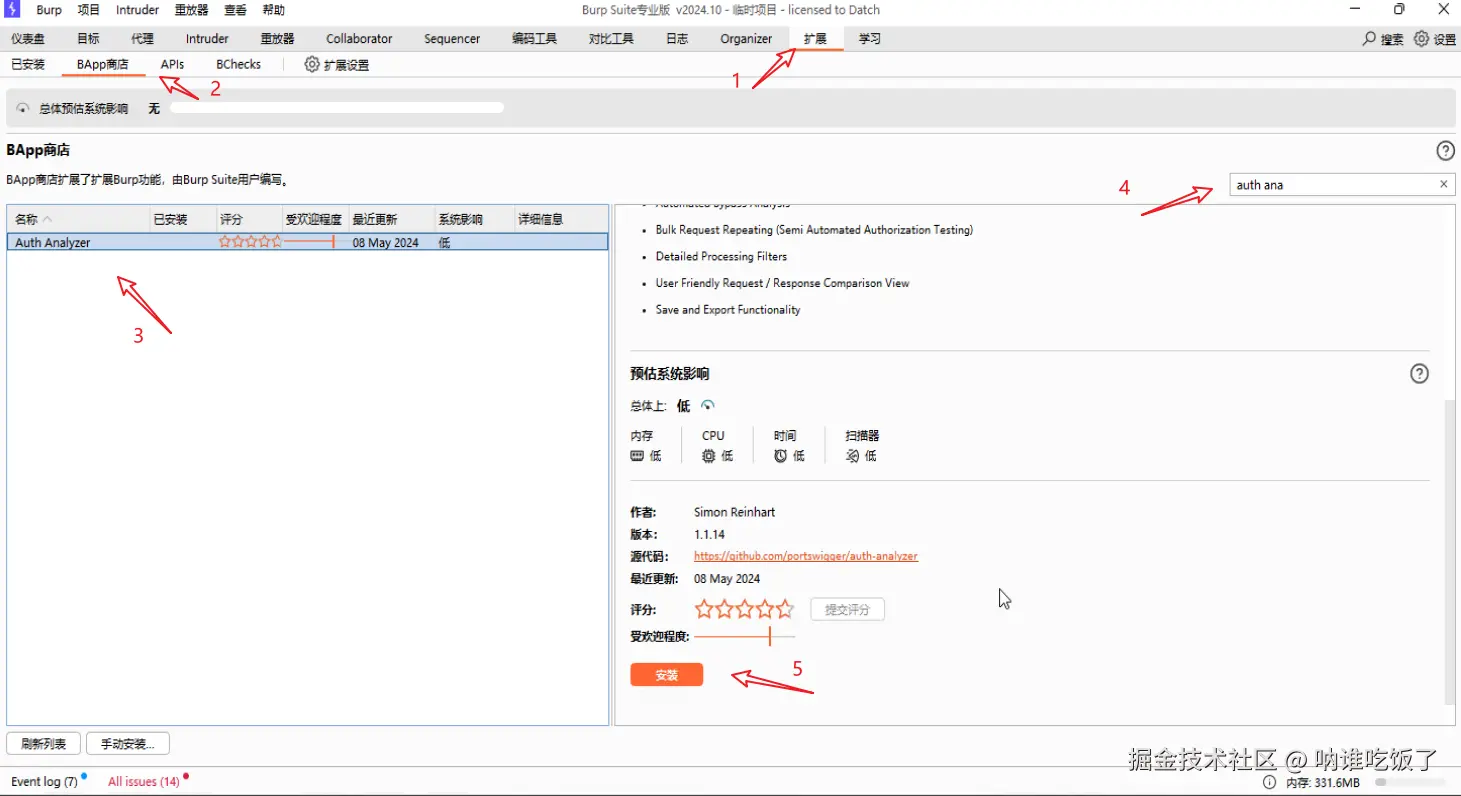This screenshot has width=1461, height=796.
Task: Select the Auth Analyzer row
Action: [x=307, y=242]
